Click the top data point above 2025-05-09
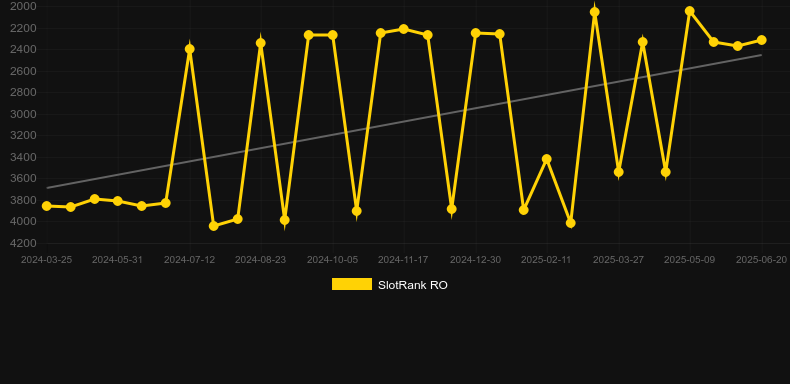790x384 pixels. (690, 11)
